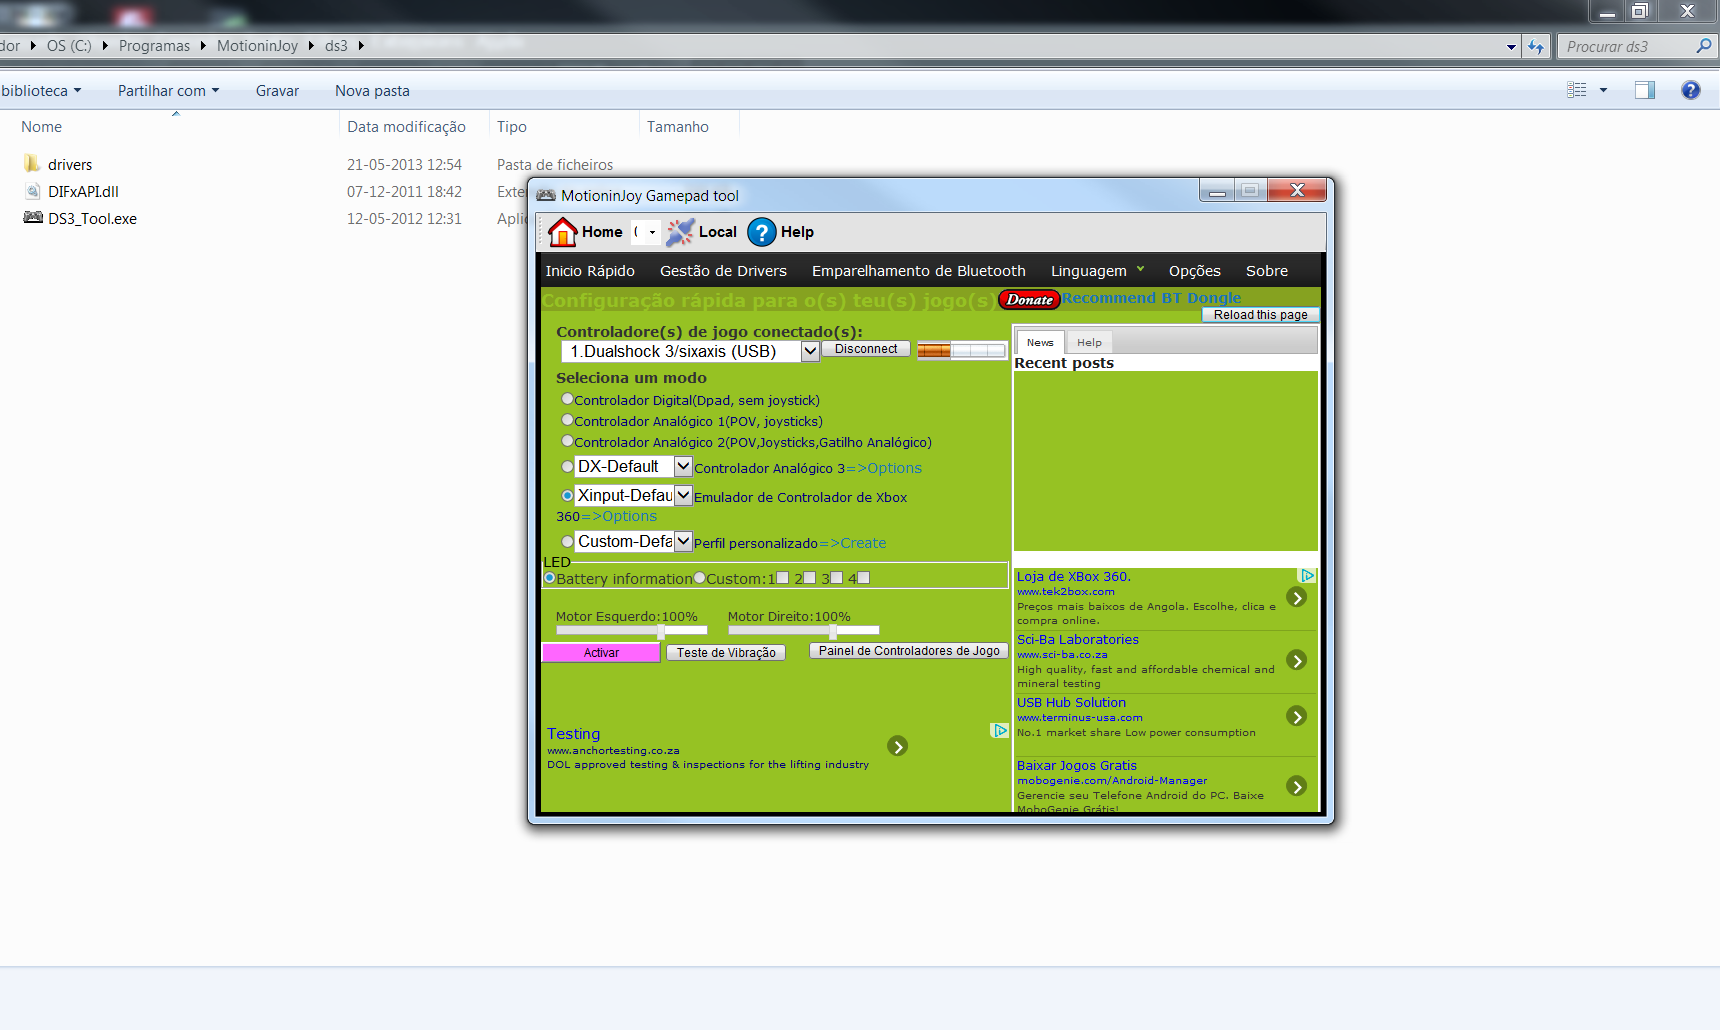Screen dimensions: 1720x1030
Task: Open Emparelhamento de Bluetooth tab
Action: [x=918, y=271]
